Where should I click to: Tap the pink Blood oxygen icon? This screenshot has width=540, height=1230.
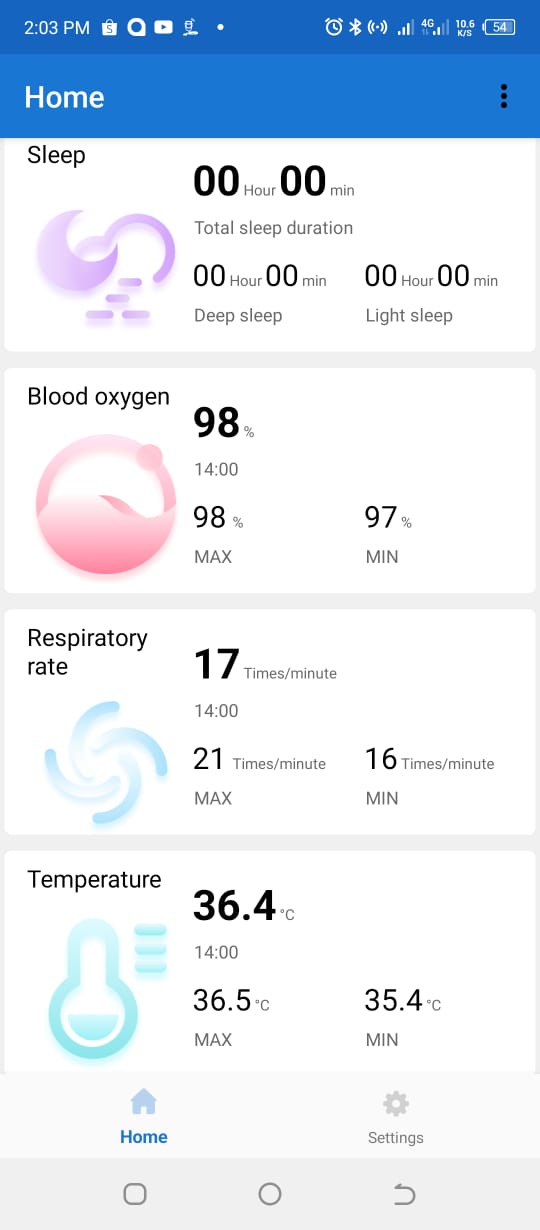tap(99, 504)
